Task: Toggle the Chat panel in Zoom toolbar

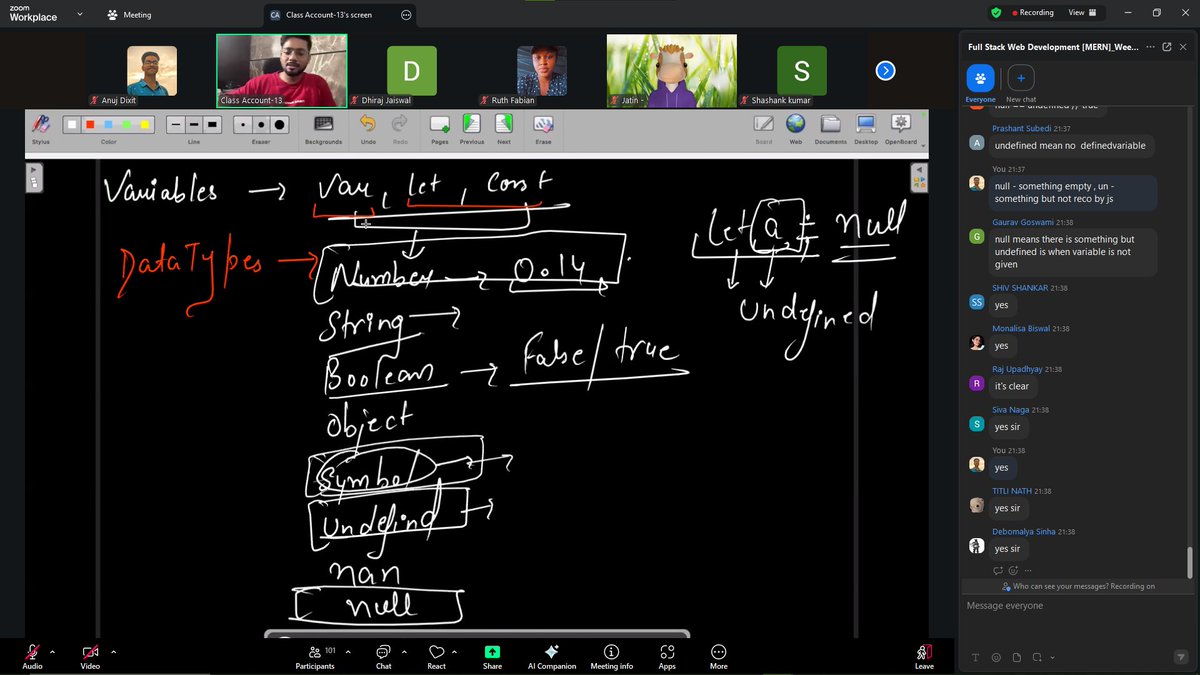Action: coord(383,656)
